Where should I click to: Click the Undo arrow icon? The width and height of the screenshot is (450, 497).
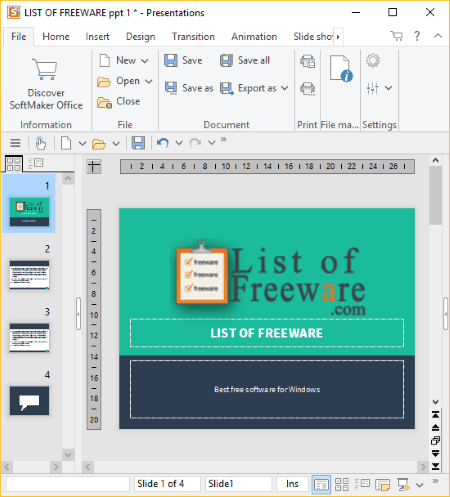163,143
